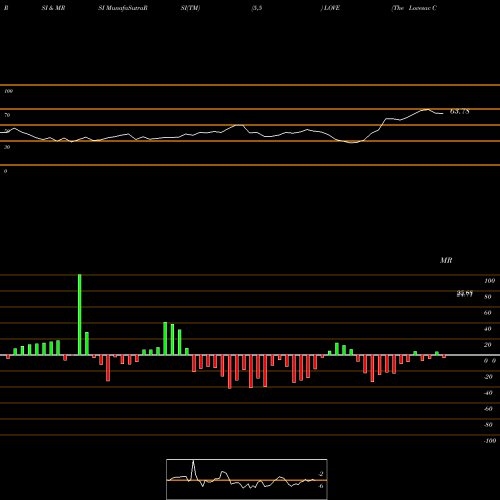500x500 pixels.
Task: Click the MR panel's 60 scale label
Action: tap(488, 313)
